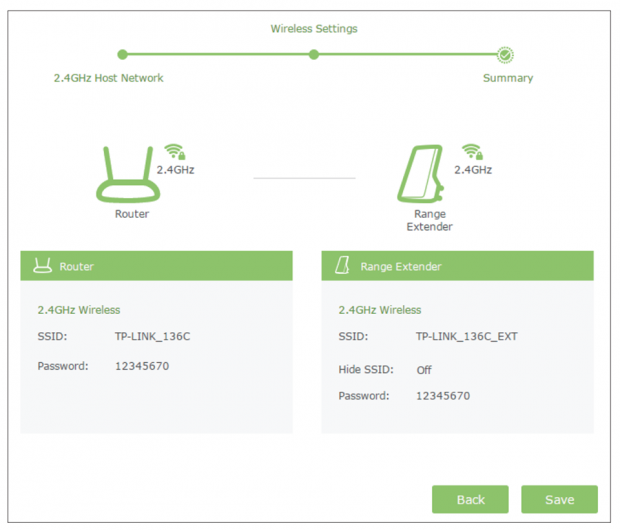
Task: Click the small router icon in the Router panel header
Action: (x=43, y=266)
